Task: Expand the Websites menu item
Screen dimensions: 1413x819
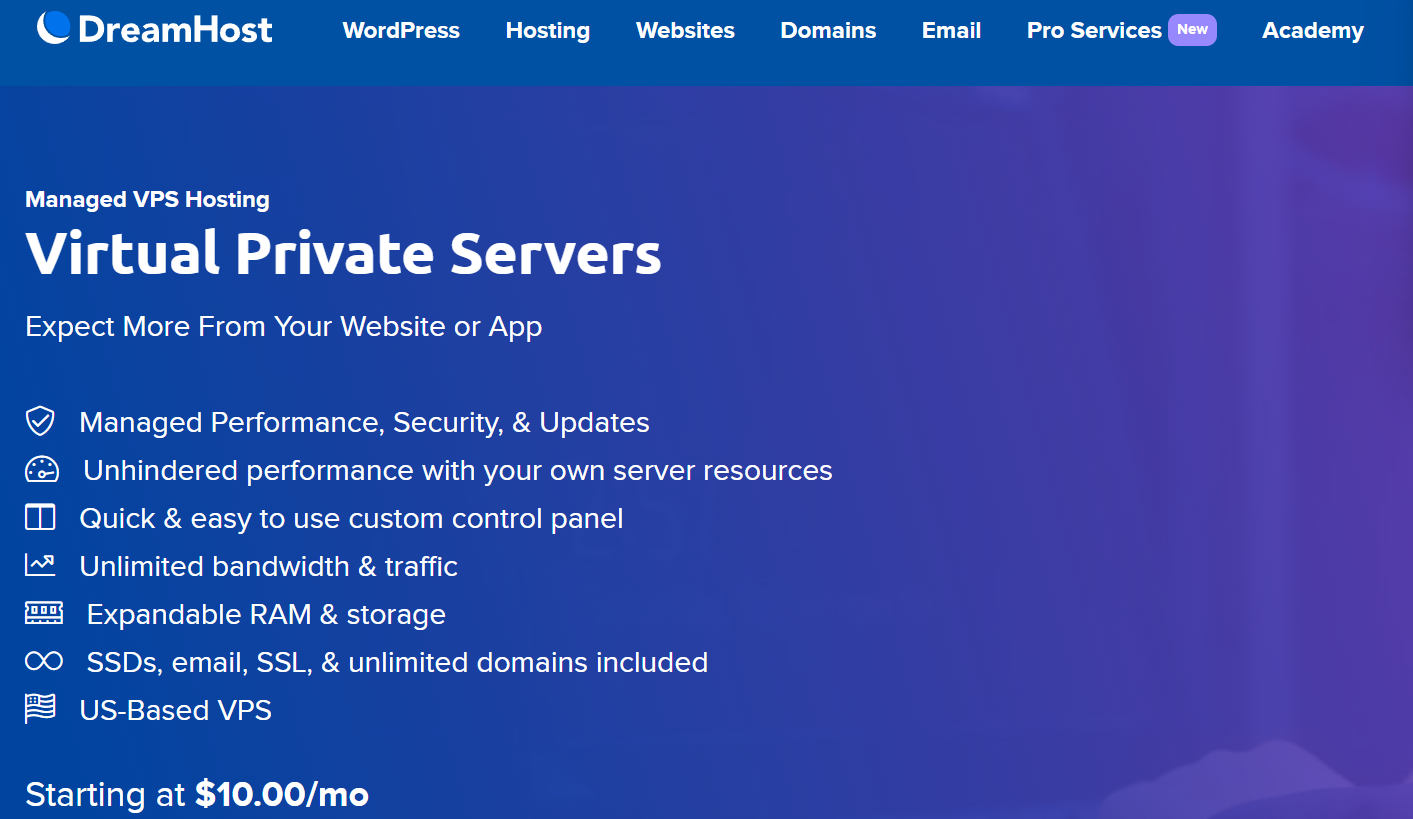Action: (685, 31)
